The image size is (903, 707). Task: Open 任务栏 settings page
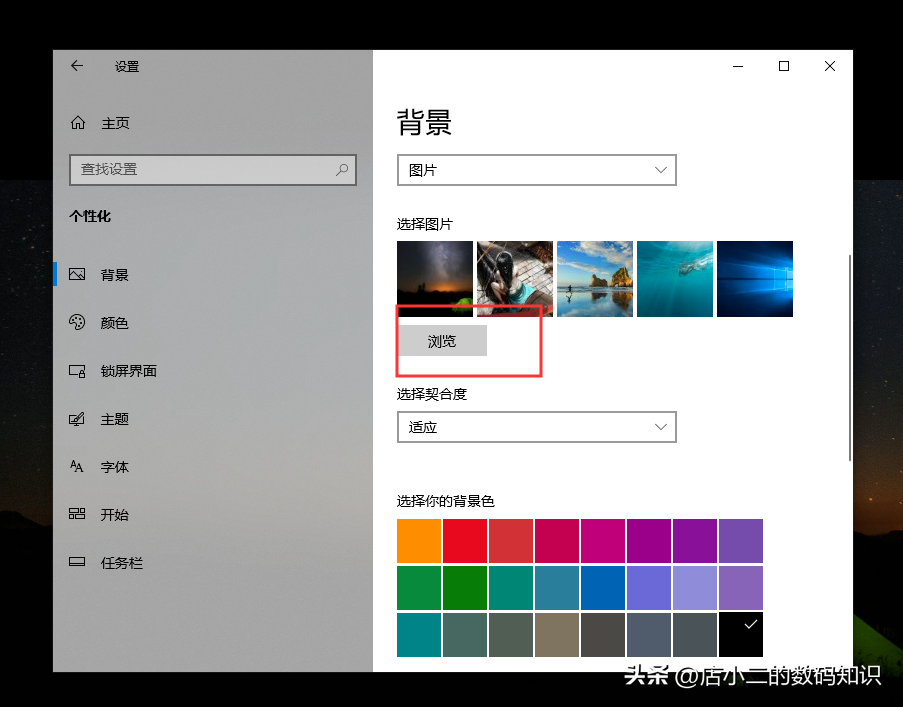pyautogui.click(x=122, y=562)
